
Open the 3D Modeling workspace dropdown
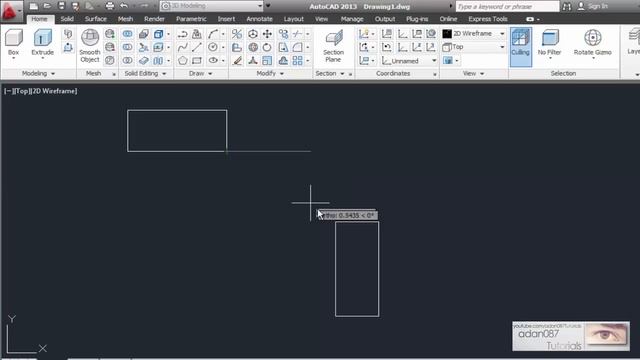[212, 6]
